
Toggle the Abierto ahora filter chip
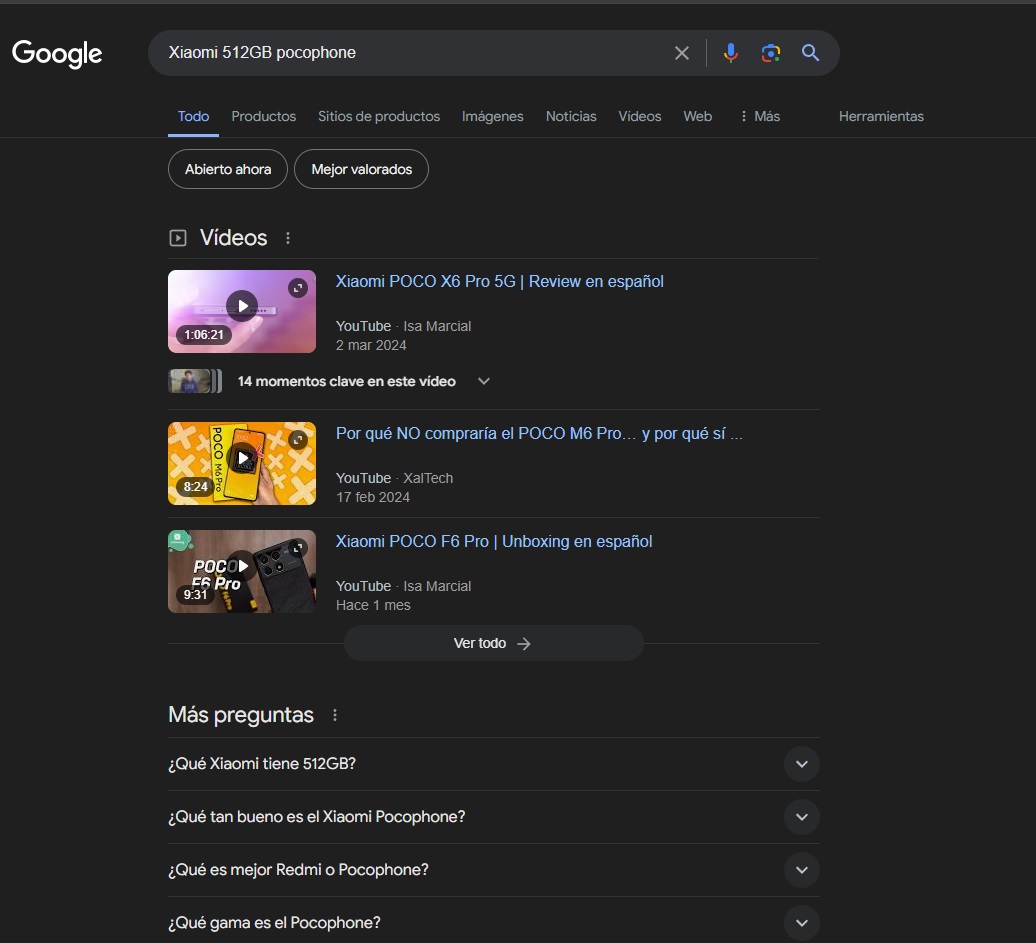point(228,170)
